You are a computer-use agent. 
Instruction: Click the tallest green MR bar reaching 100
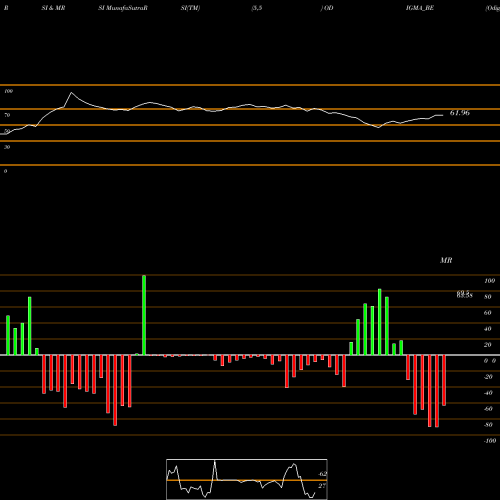(144, 315)
